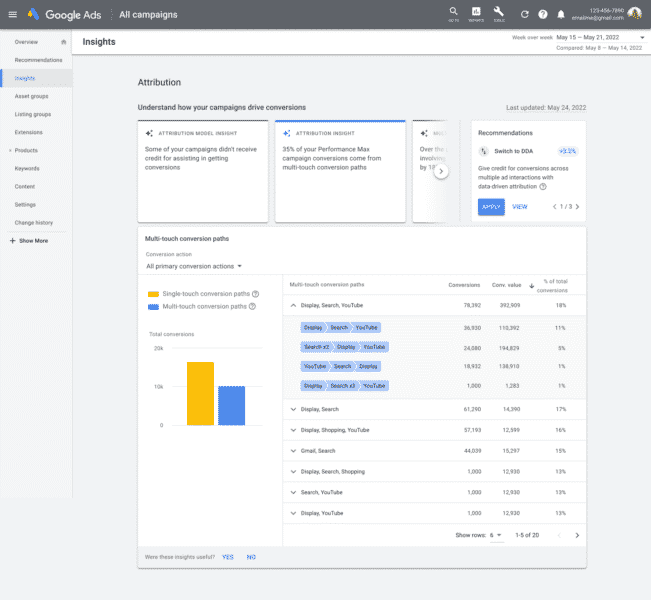This screenshot has height=600, width=651.
Task: Expand the Gmail, Search row
Action: point(294,453)
